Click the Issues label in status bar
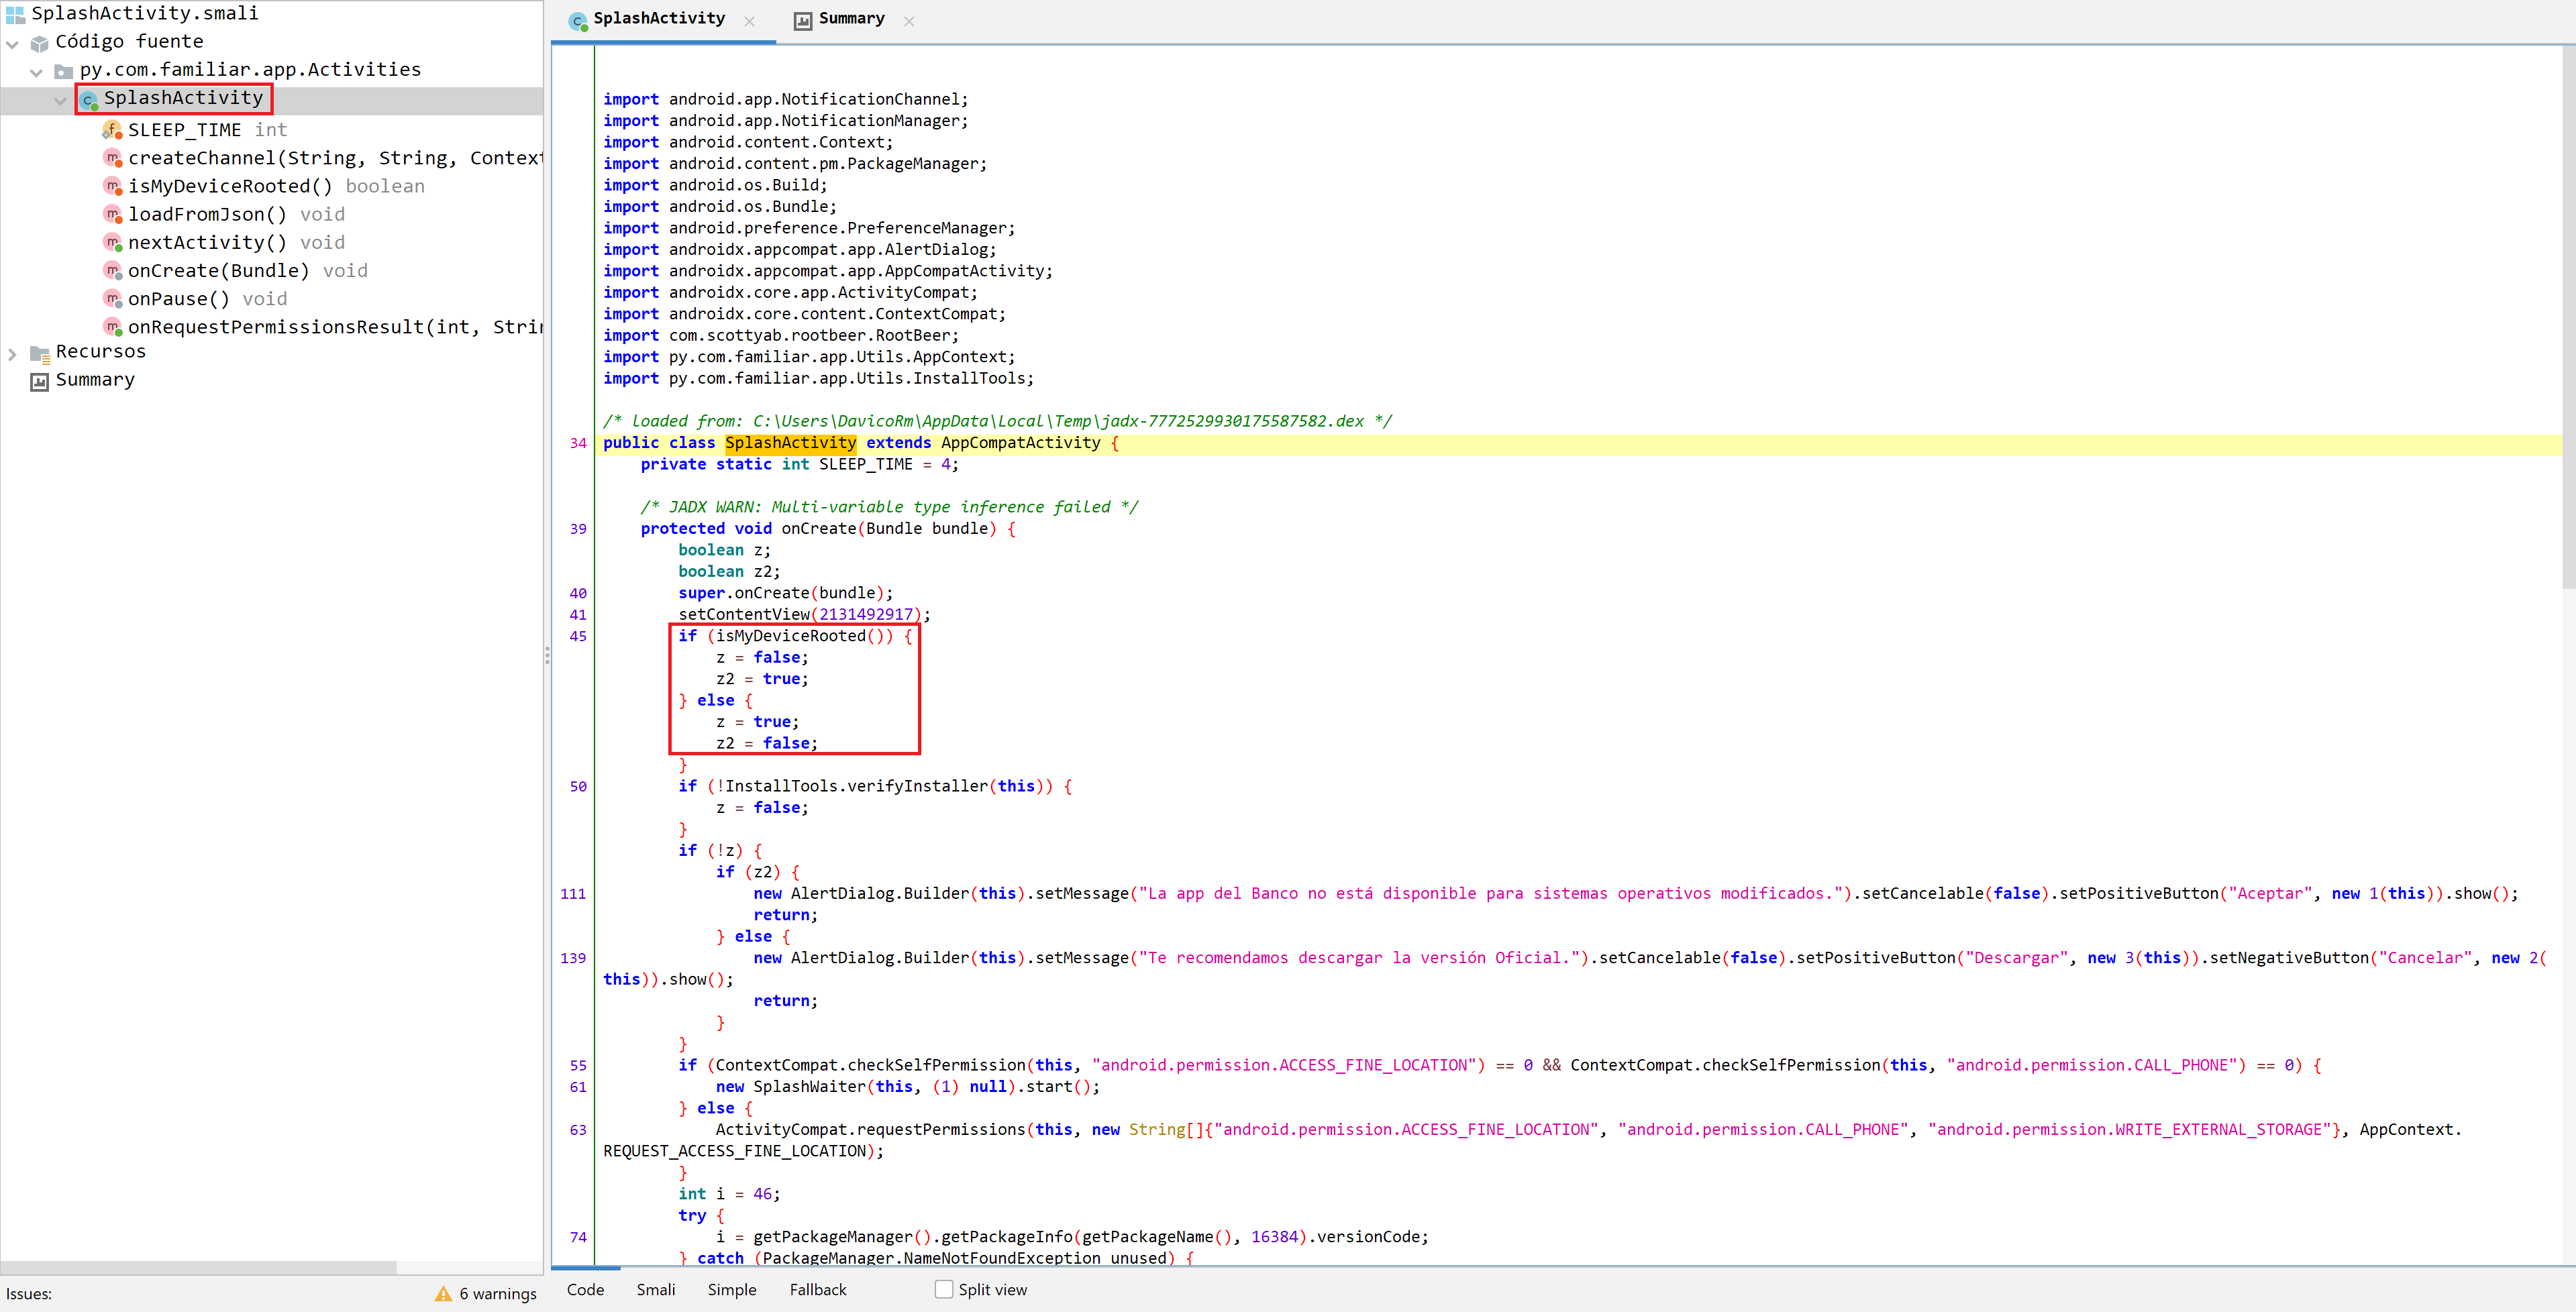Viewport: 2576px width, 1312px height. coord(29,1294)
